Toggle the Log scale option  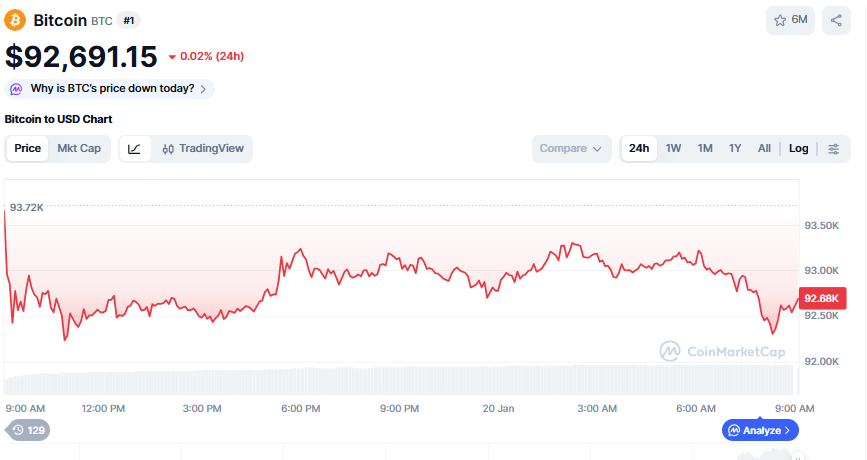[798, 149]
